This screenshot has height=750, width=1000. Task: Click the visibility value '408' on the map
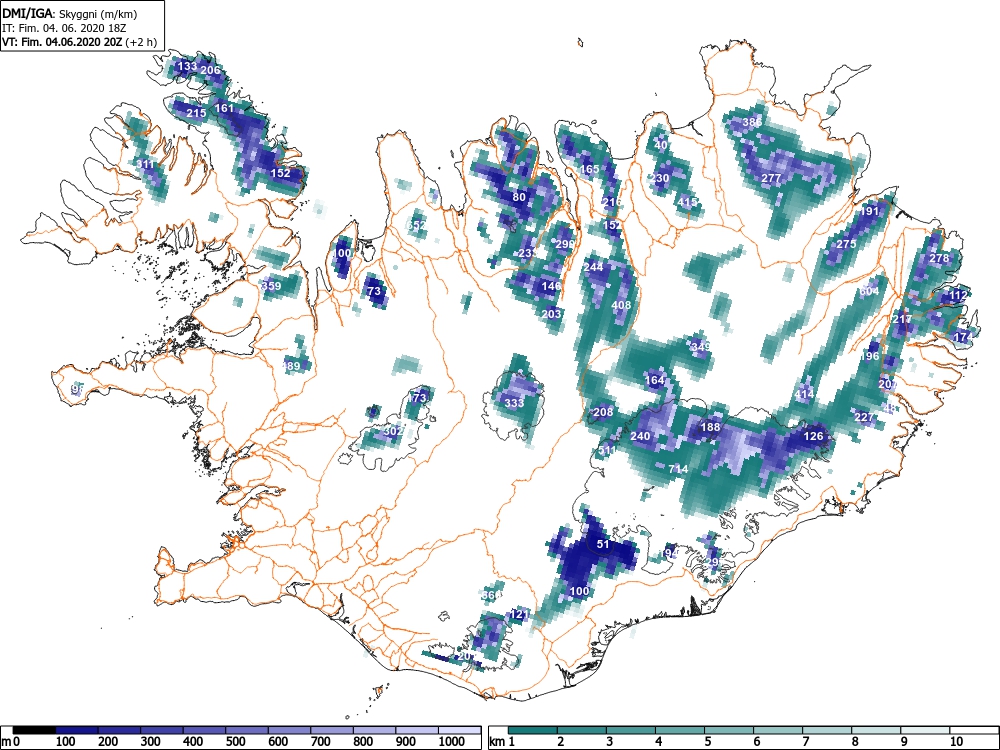(621, 305)
